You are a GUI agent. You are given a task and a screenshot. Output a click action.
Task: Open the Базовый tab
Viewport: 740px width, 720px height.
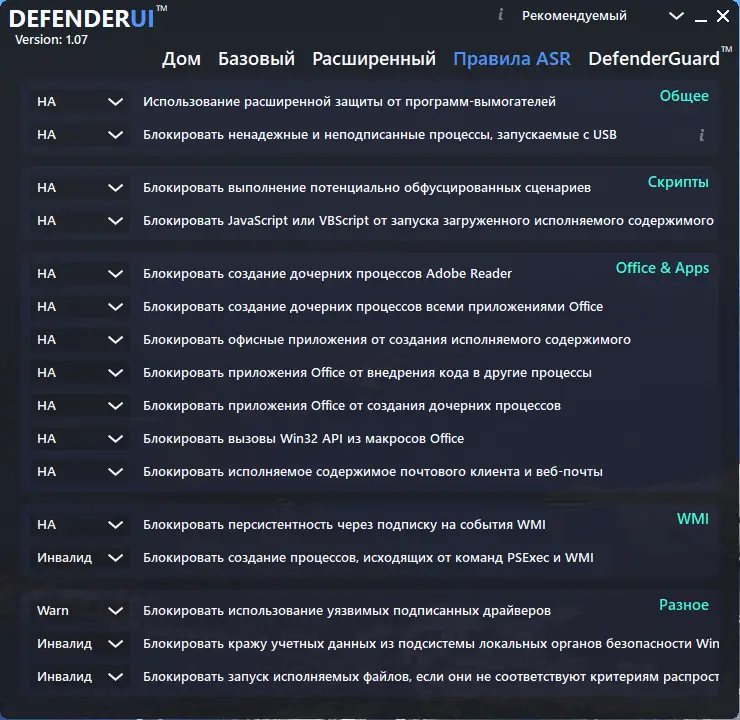[256, 59]
